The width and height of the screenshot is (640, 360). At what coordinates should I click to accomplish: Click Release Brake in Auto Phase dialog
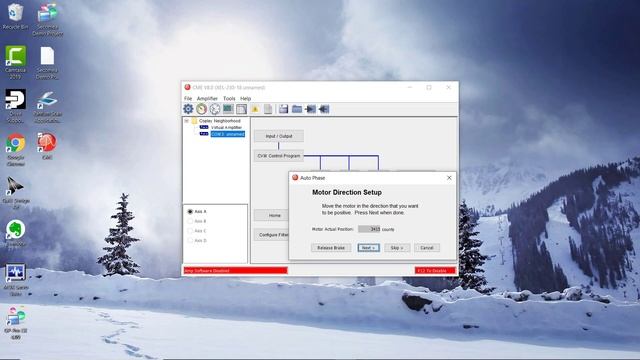331,248
